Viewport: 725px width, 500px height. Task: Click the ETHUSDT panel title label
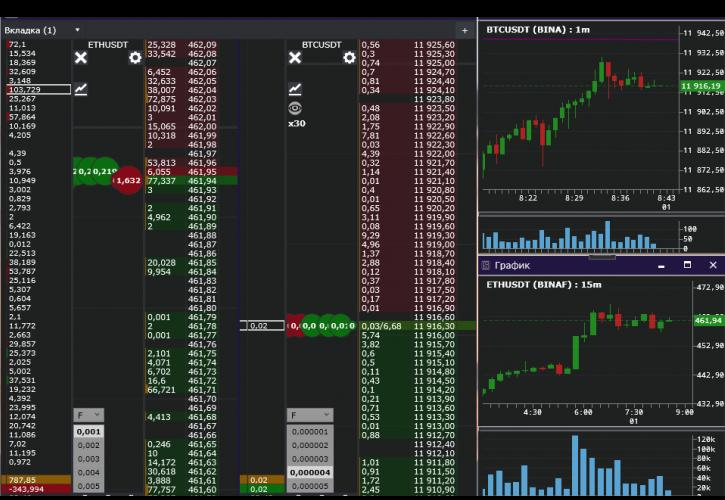coord(108,45)
